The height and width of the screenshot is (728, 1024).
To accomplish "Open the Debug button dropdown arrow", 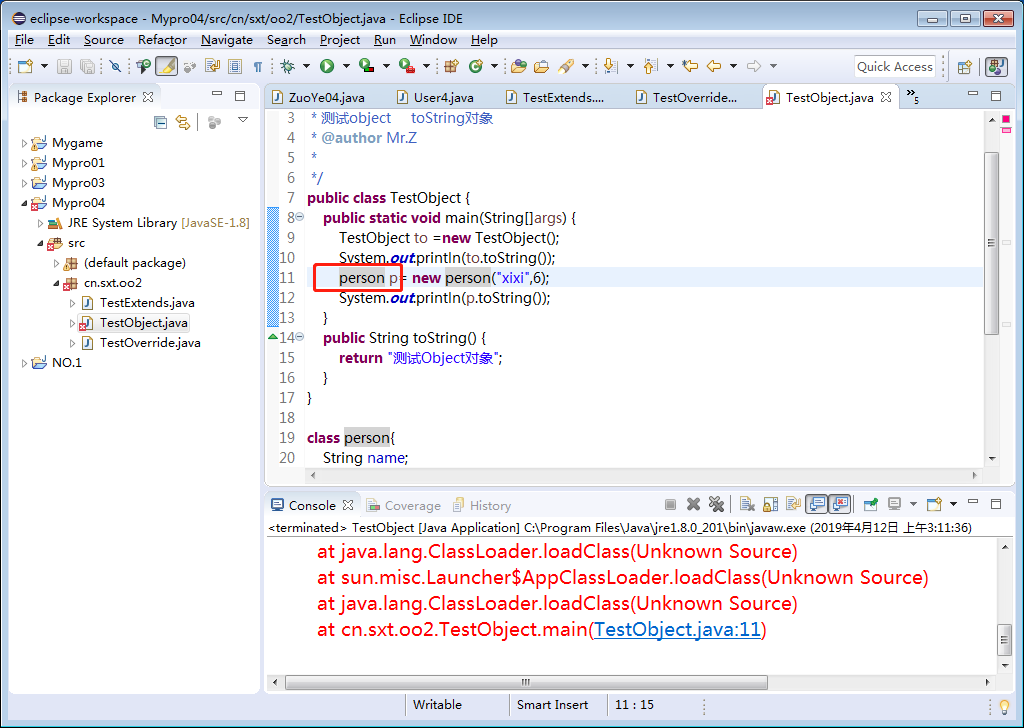I will [306, 66].
